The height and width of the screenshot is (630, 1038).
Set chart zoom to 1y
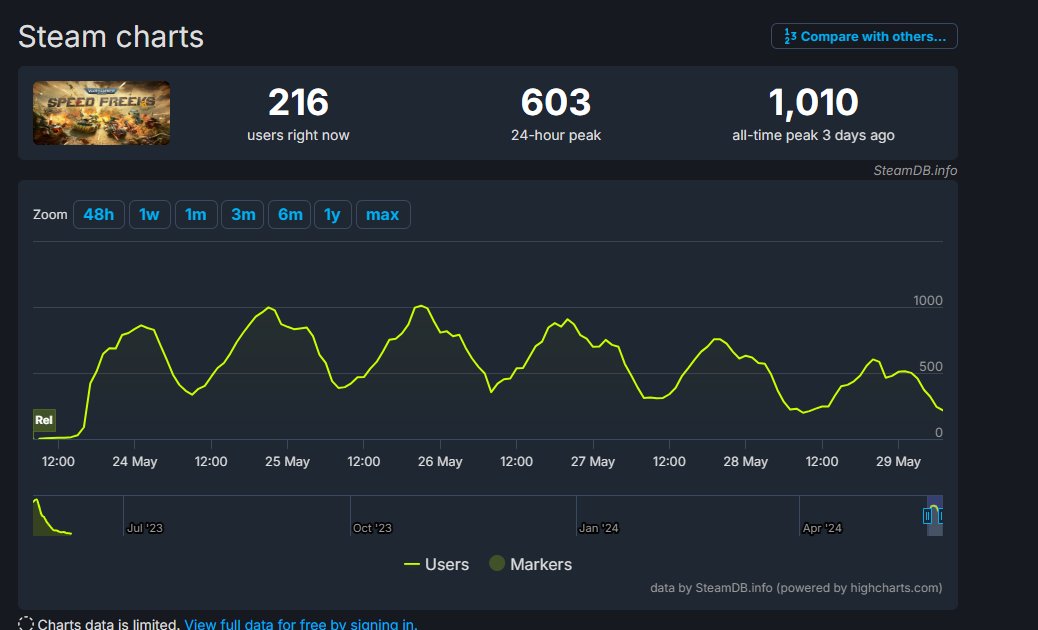coord(332,214)
